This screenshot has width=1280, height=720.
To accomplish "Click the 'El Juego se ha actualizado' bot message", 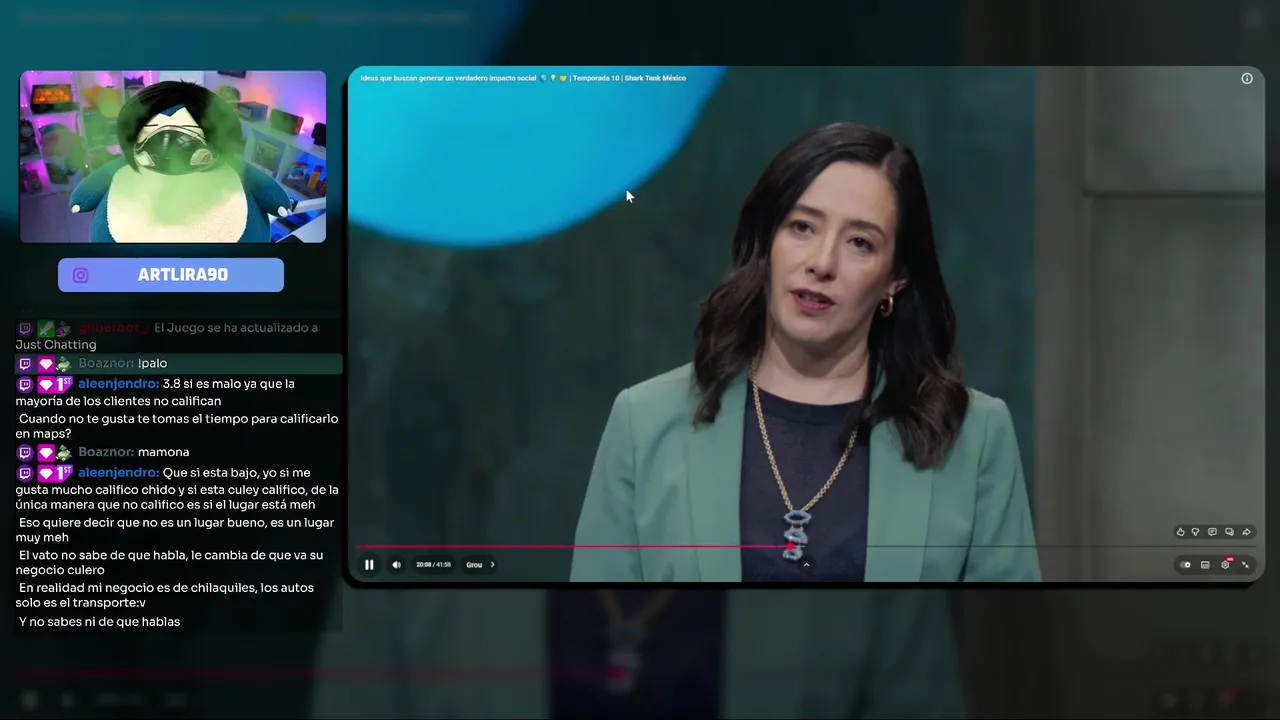I will [168, 336].
